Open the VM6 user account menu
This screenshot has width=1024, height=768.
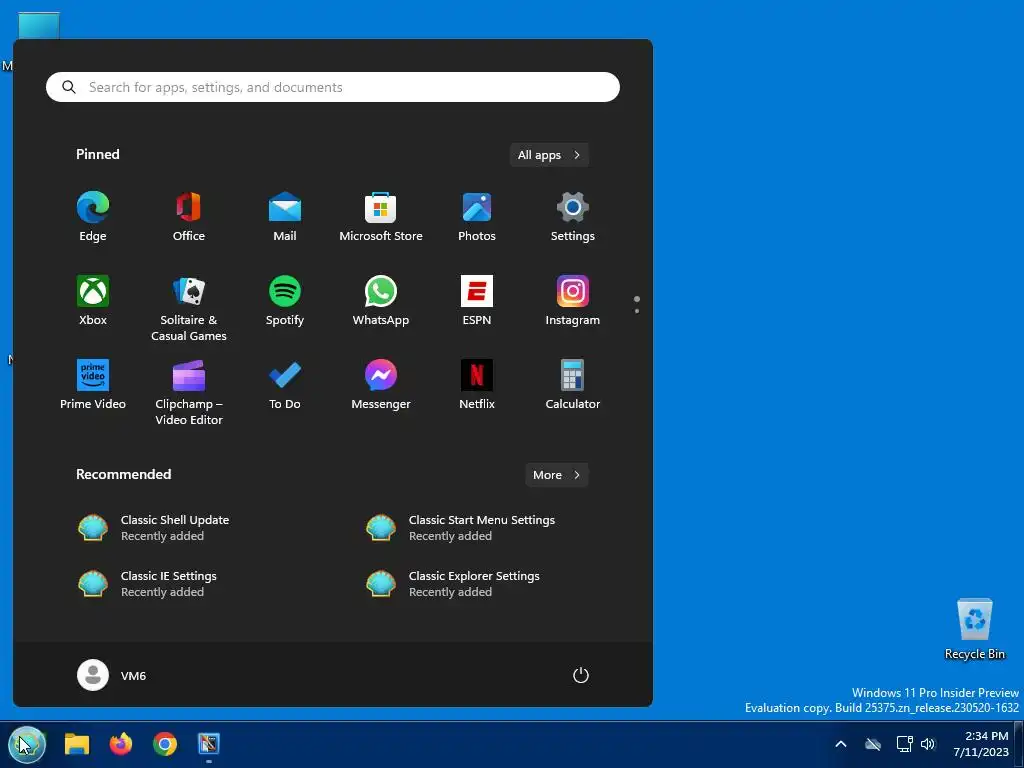[112, 675]
